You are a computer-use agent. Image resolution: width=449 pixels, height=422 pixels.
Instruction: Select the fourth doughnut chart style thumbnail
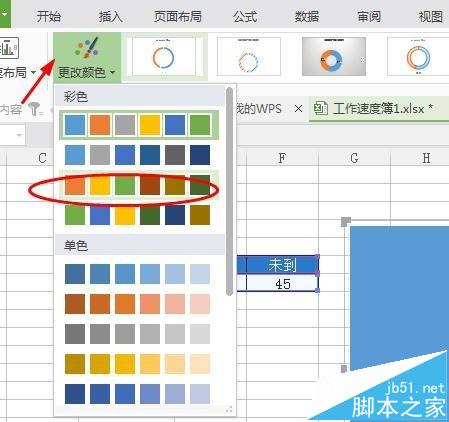click(x=418, y=57)
